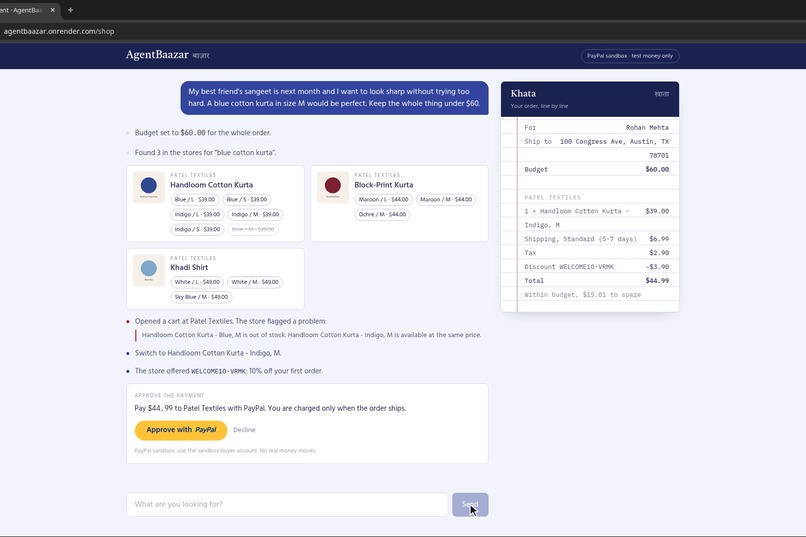
Task: Click the Tax $2.90 row
Action: click(x=596, y=253)
